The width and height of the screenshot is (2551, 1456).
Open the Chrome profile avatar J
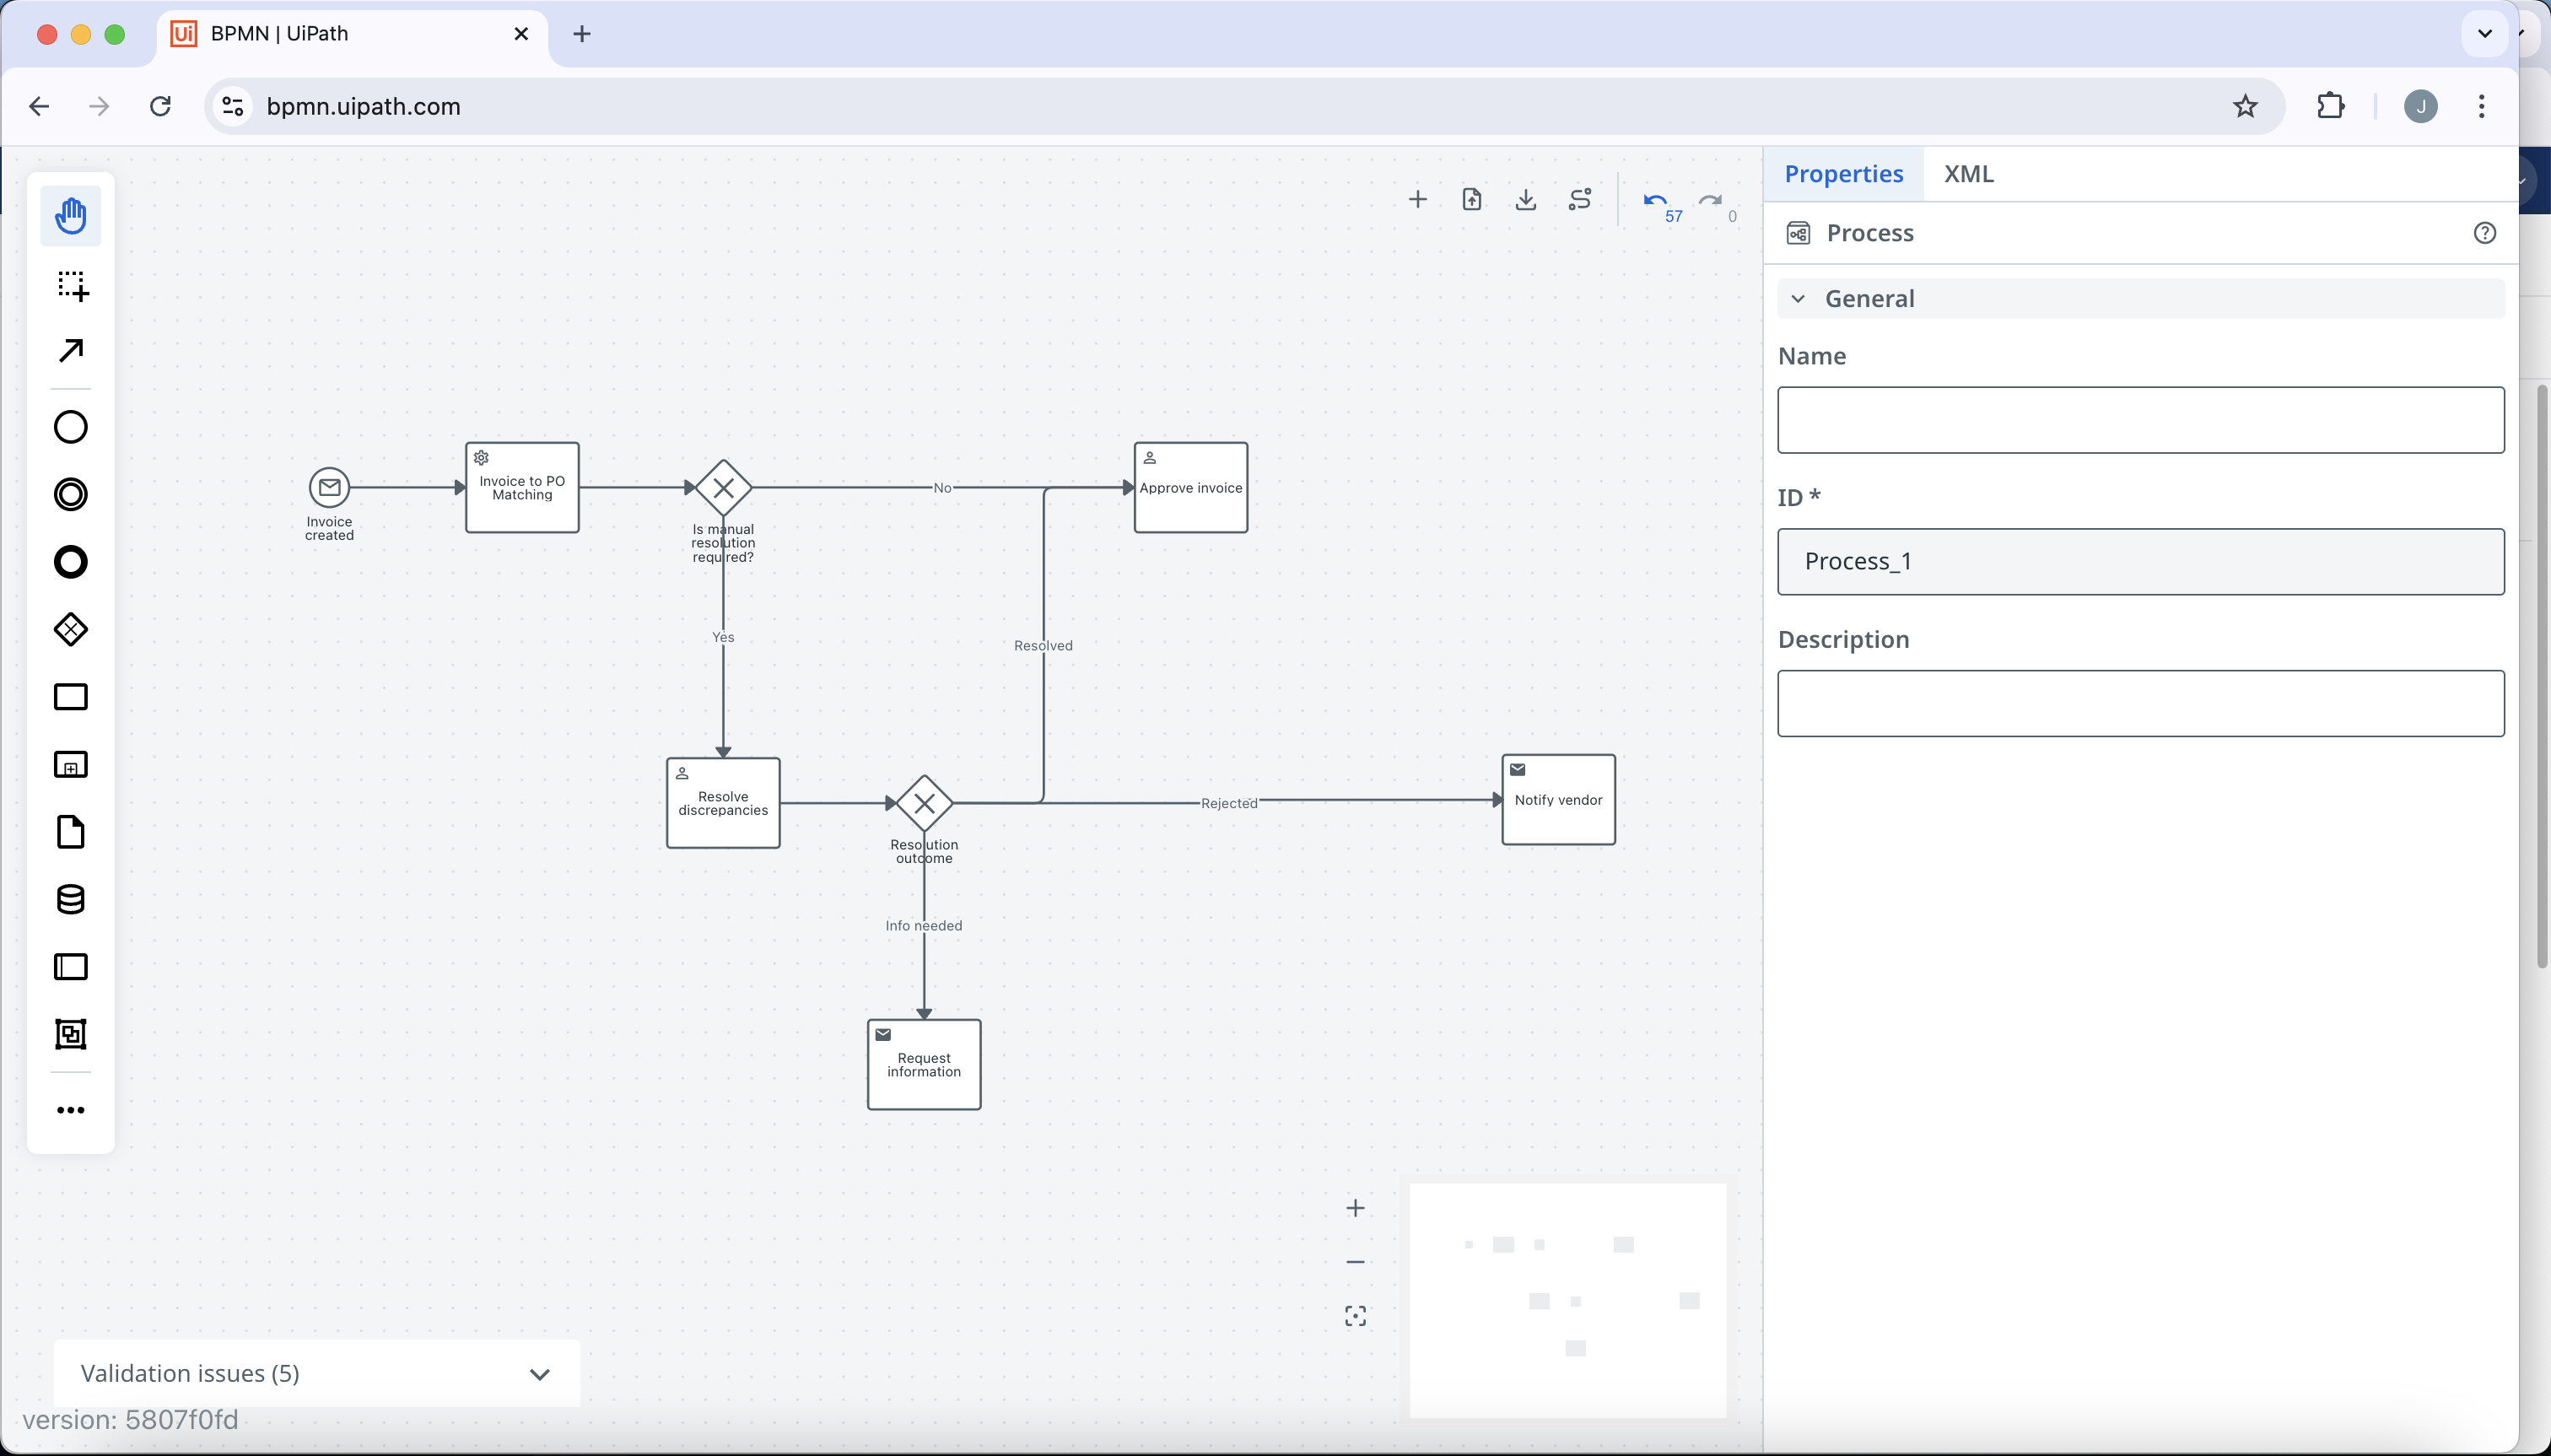[2421, 106]
